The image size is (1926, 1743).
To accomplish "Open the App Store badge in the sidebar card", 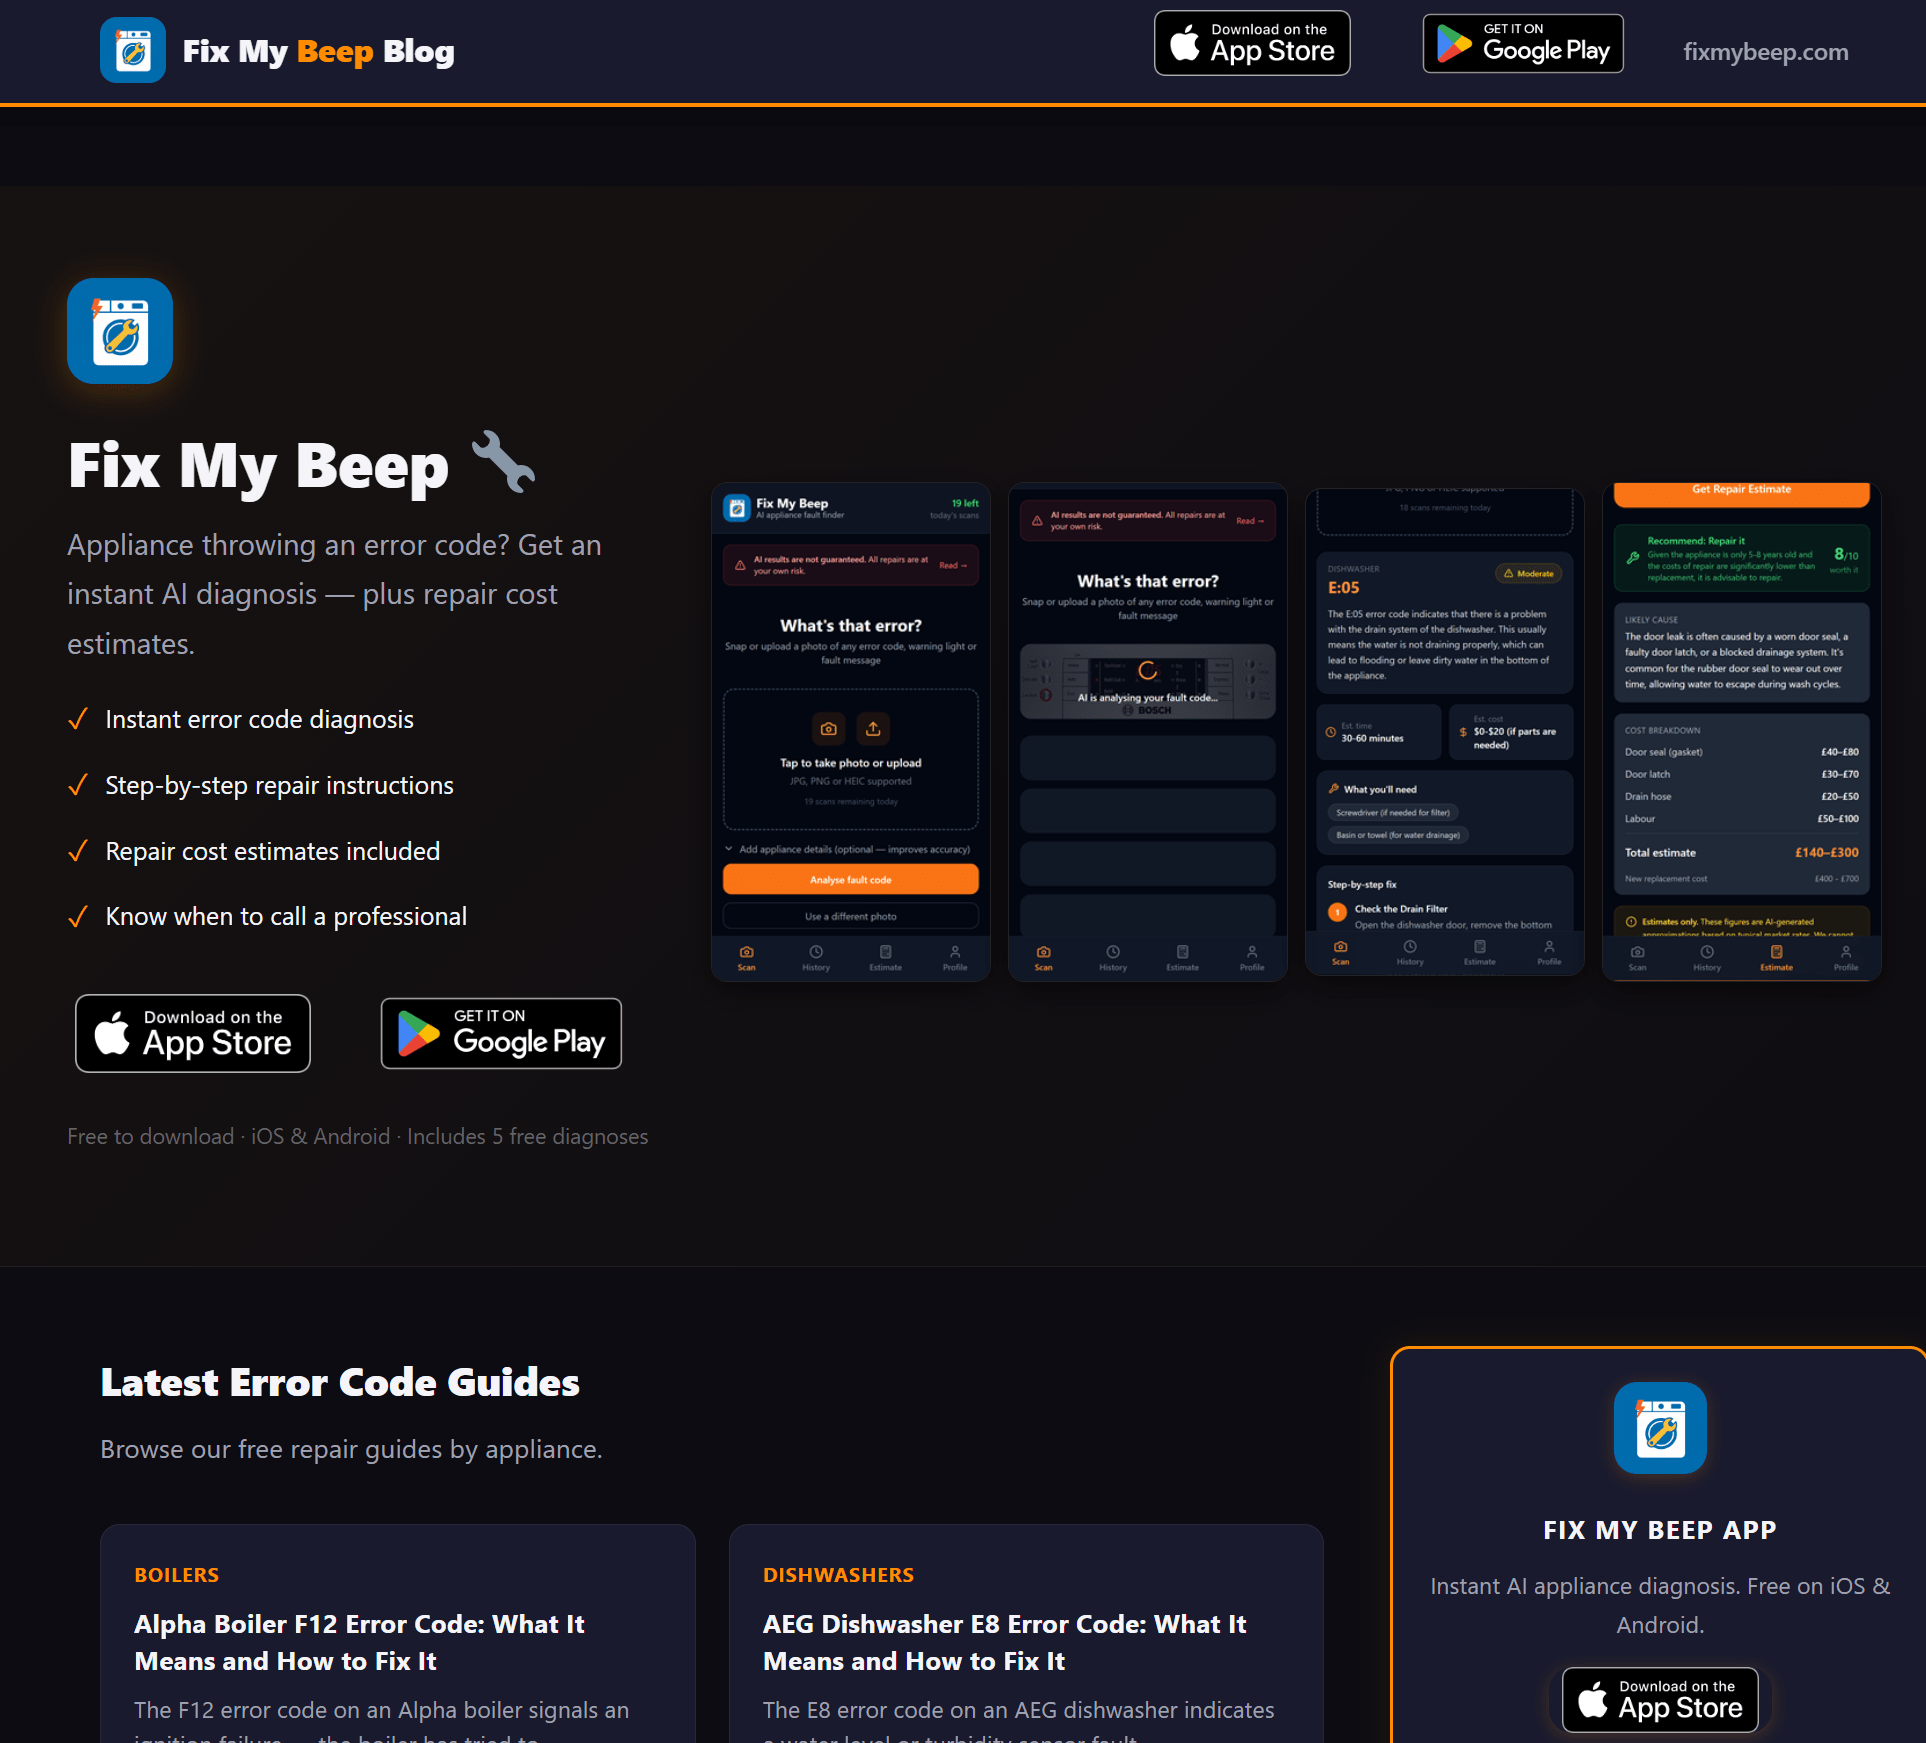I will pyautogui.click(x=1660, y=1700).
